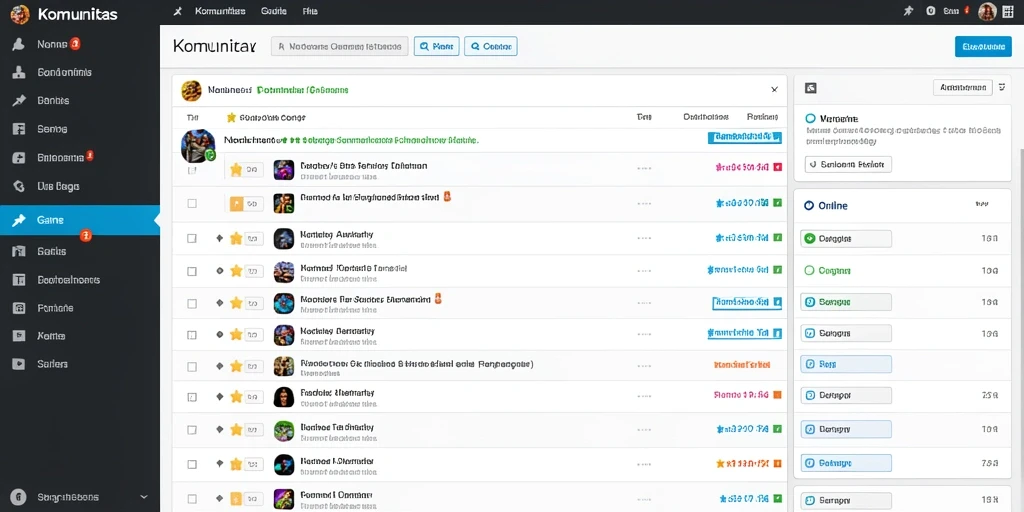Click the user avatar in the top-right bar
Viewport: 1024px width, 512px height.
[987, 11]
